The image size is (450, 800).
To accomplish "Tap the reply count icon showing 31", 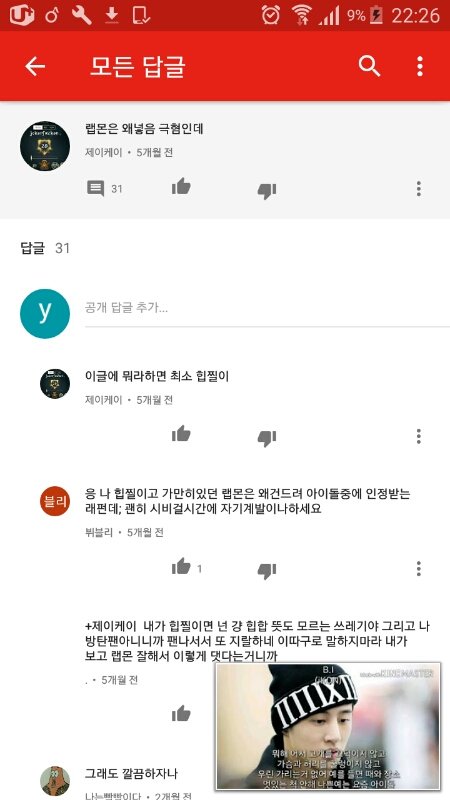I will 95,189.
